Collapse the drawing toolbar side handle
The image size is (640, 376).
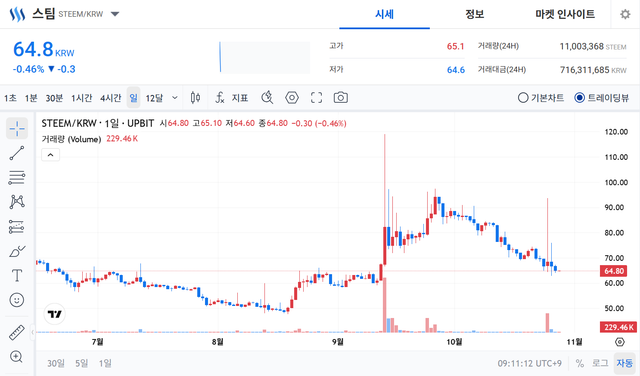(x=33, y=332)
